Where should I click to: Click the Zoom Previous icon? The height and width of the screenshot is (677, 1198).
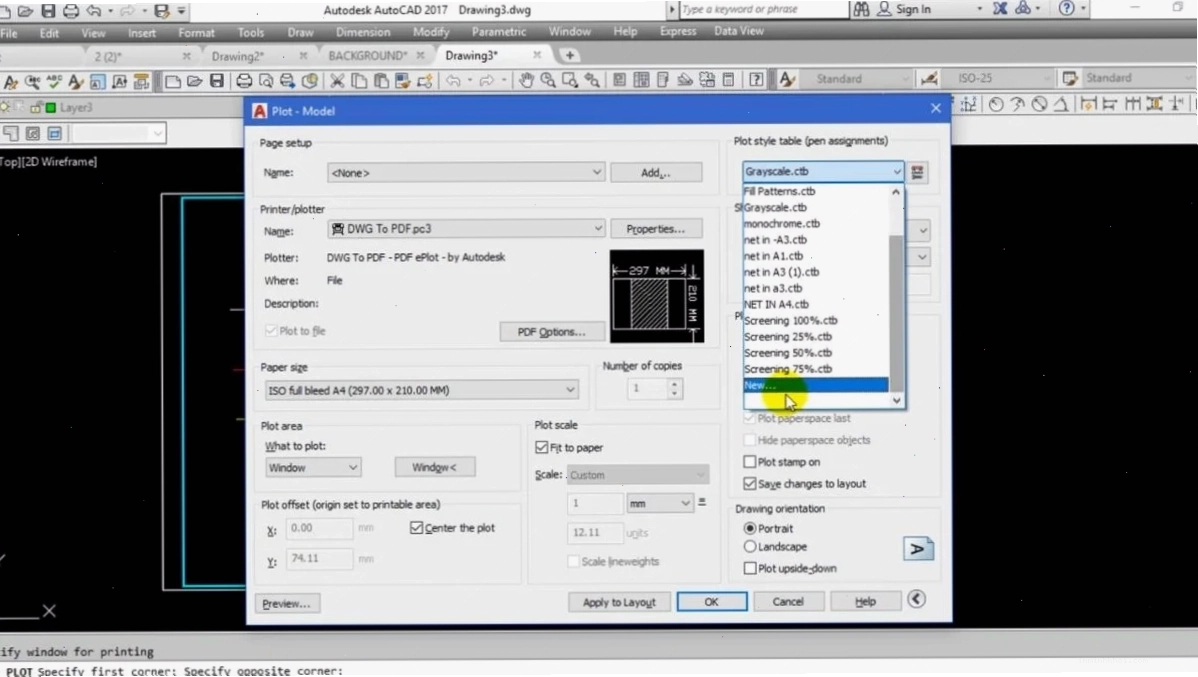pos(592,79)
